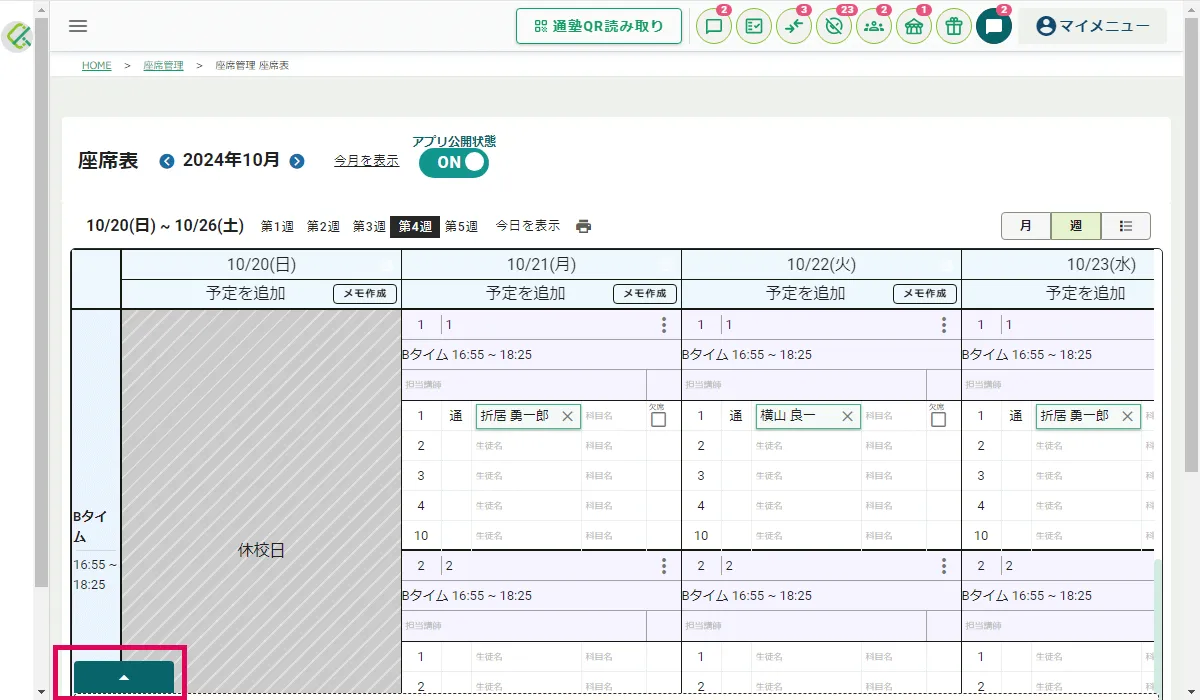Open マイメニュー account menu
The width and height of the screenshot is (1200, 700).
[1092, 26]
